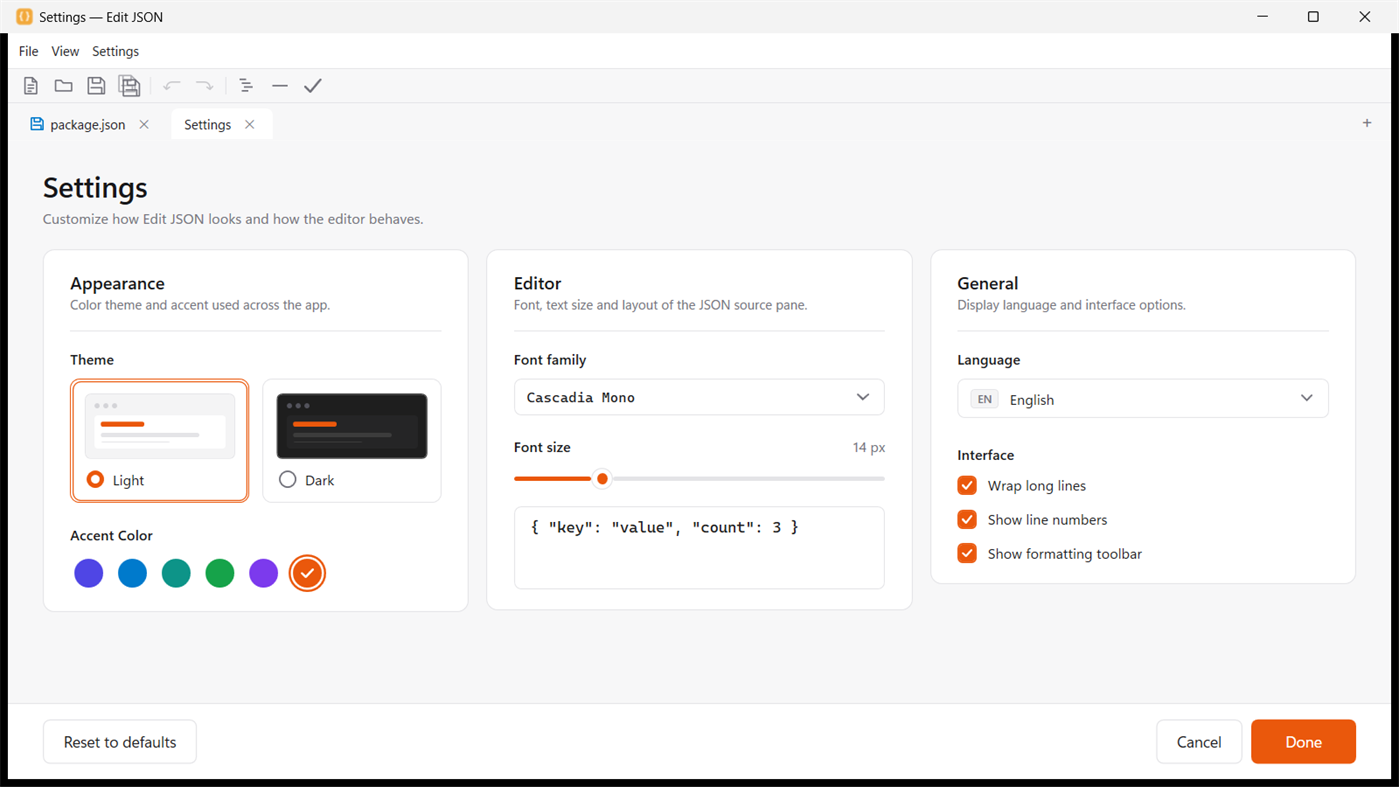The image size is (1399, 787).
Task: Click the Save All stacked-disks icon
Action: (x=129, y=86)
